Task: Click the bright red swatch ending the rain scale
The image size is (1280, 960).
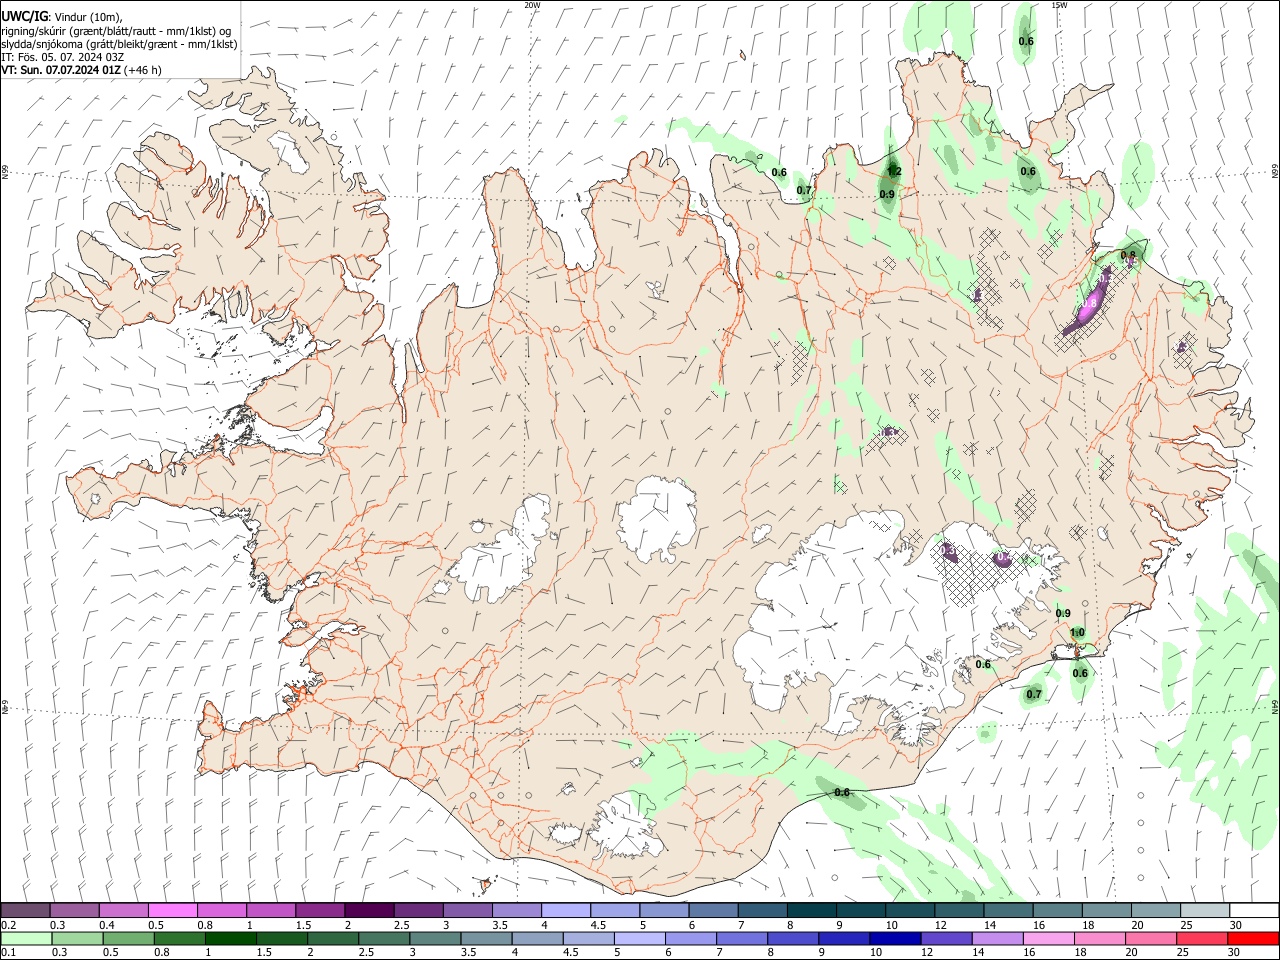Action: (x=1252, y=938)
